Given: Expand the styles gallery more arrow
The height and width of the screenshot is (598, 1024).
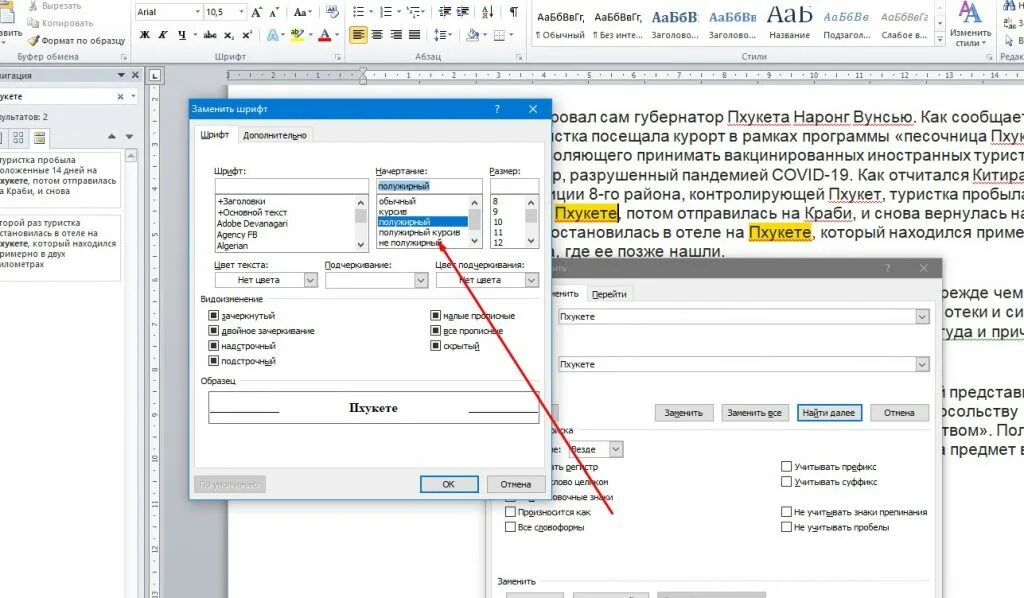Looking at the screenshot, I should [x=940, y=40].
